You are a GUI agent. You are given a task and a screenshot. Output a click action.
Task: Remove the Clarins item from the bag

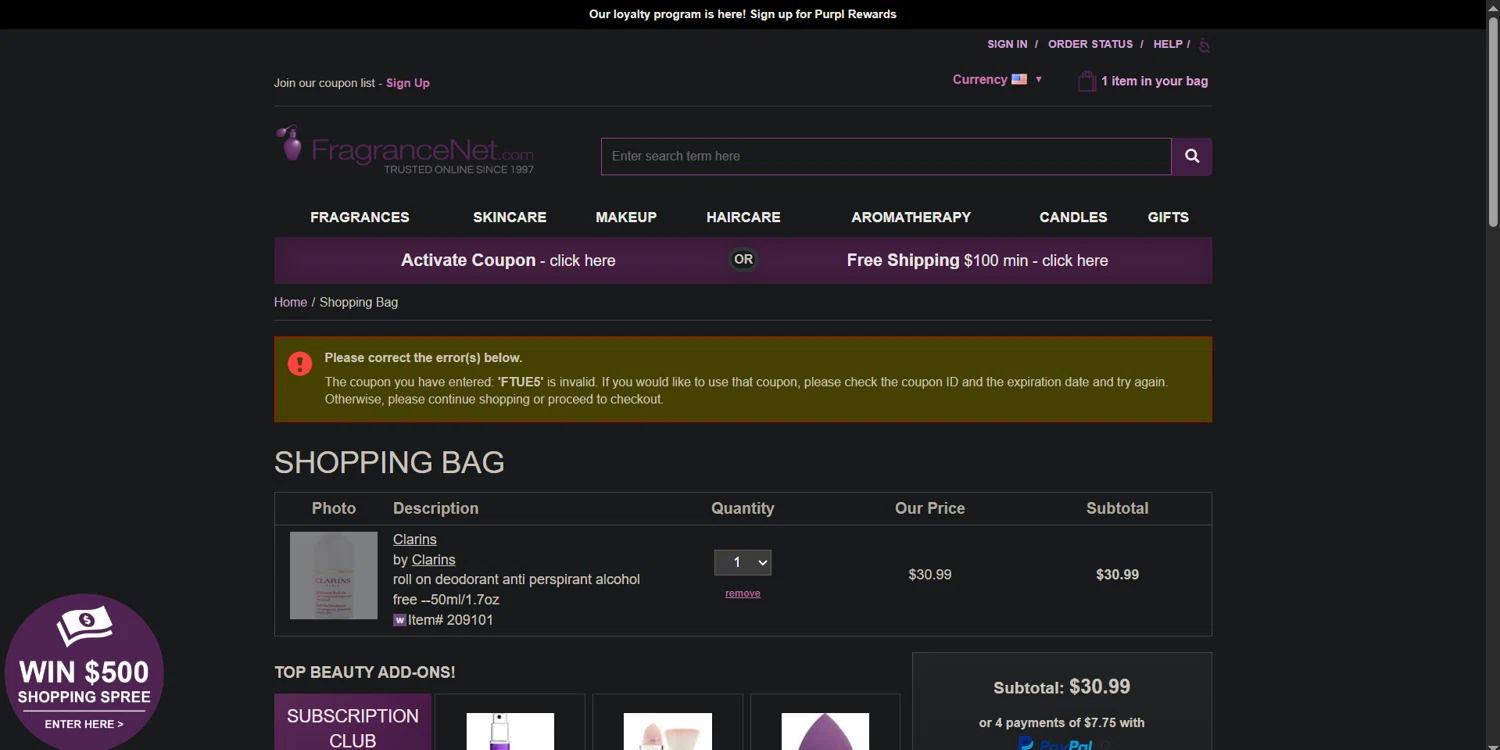tap(742, 593)
